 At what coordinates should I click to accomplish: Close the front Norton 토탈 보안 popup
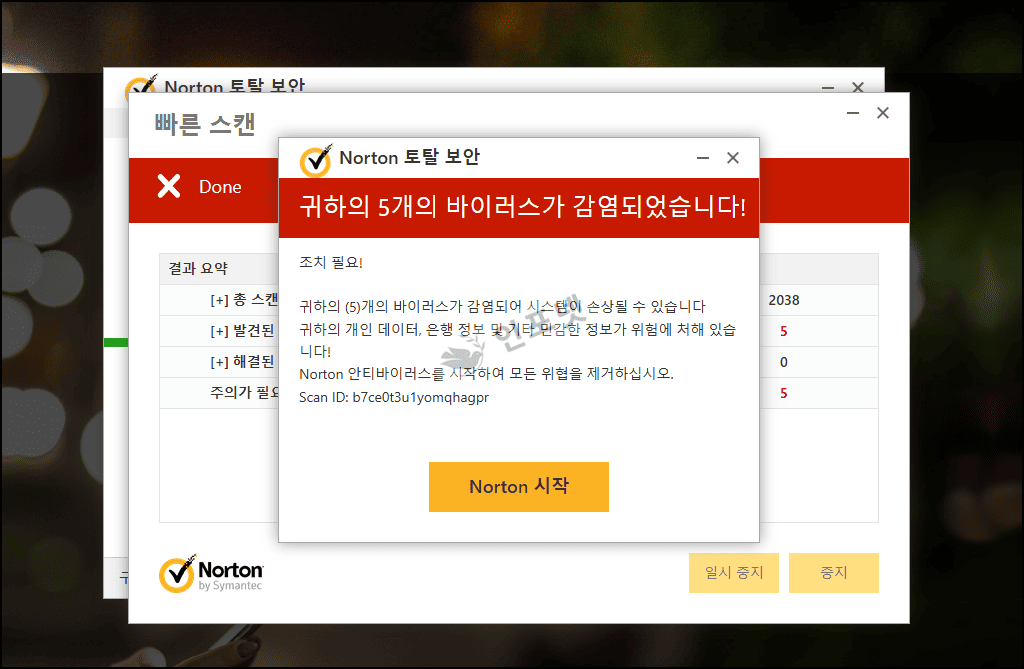tap(733, 157)
